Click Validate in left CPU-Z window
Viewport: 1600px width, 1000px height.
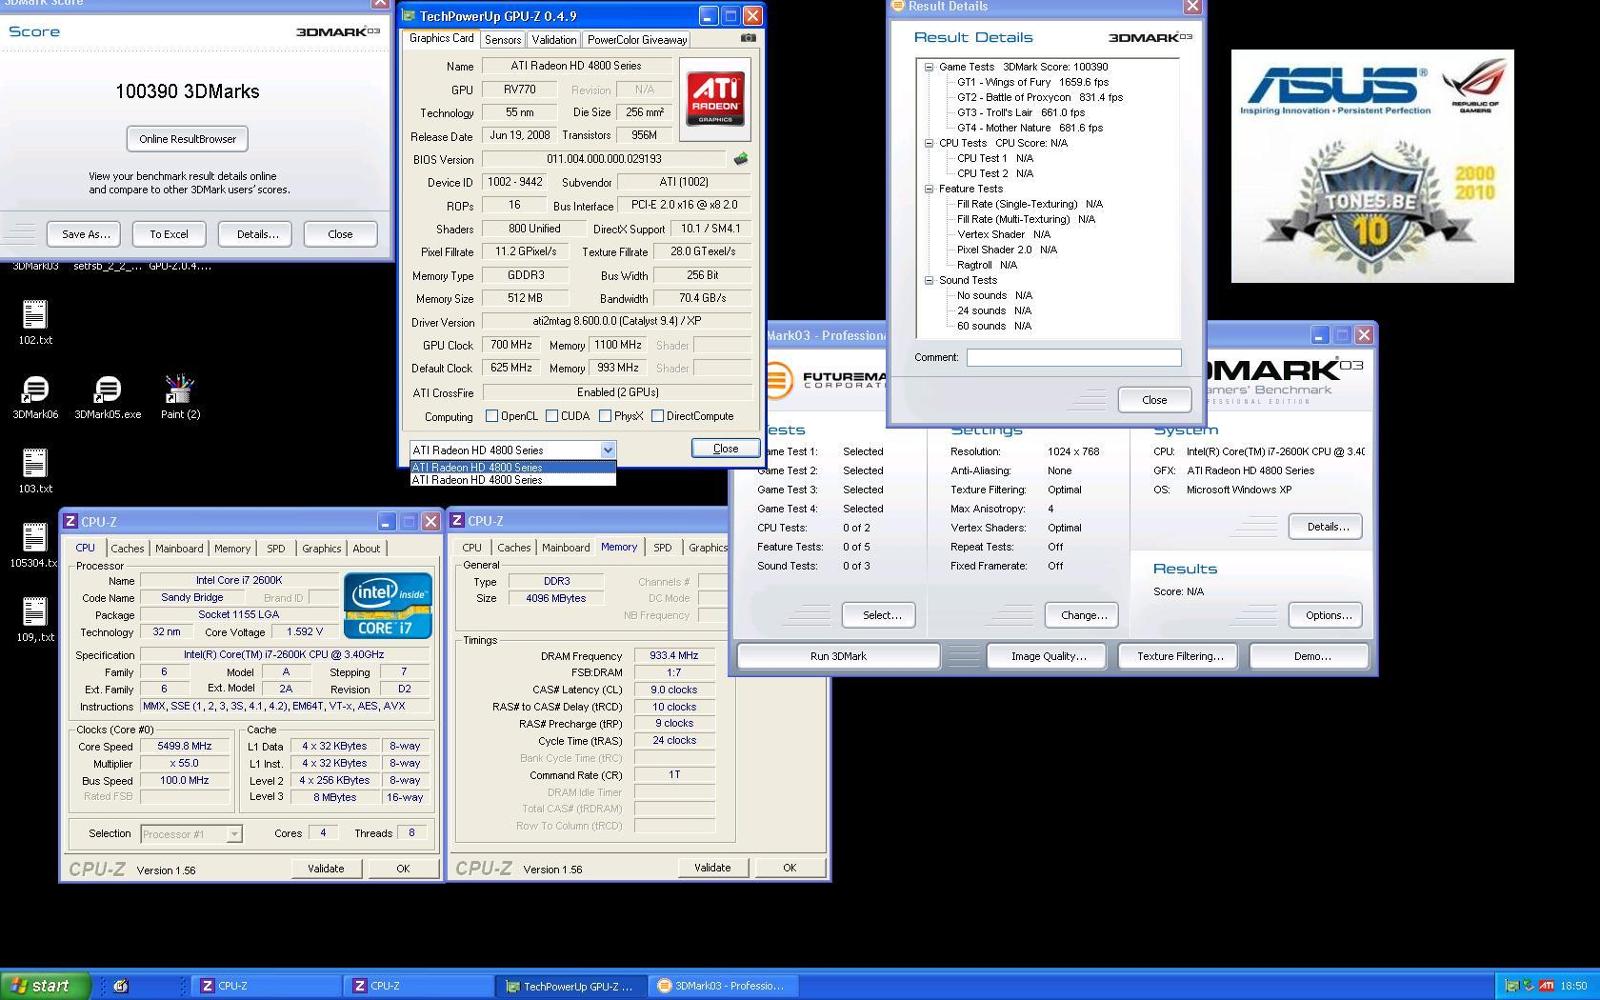(325, 868)
